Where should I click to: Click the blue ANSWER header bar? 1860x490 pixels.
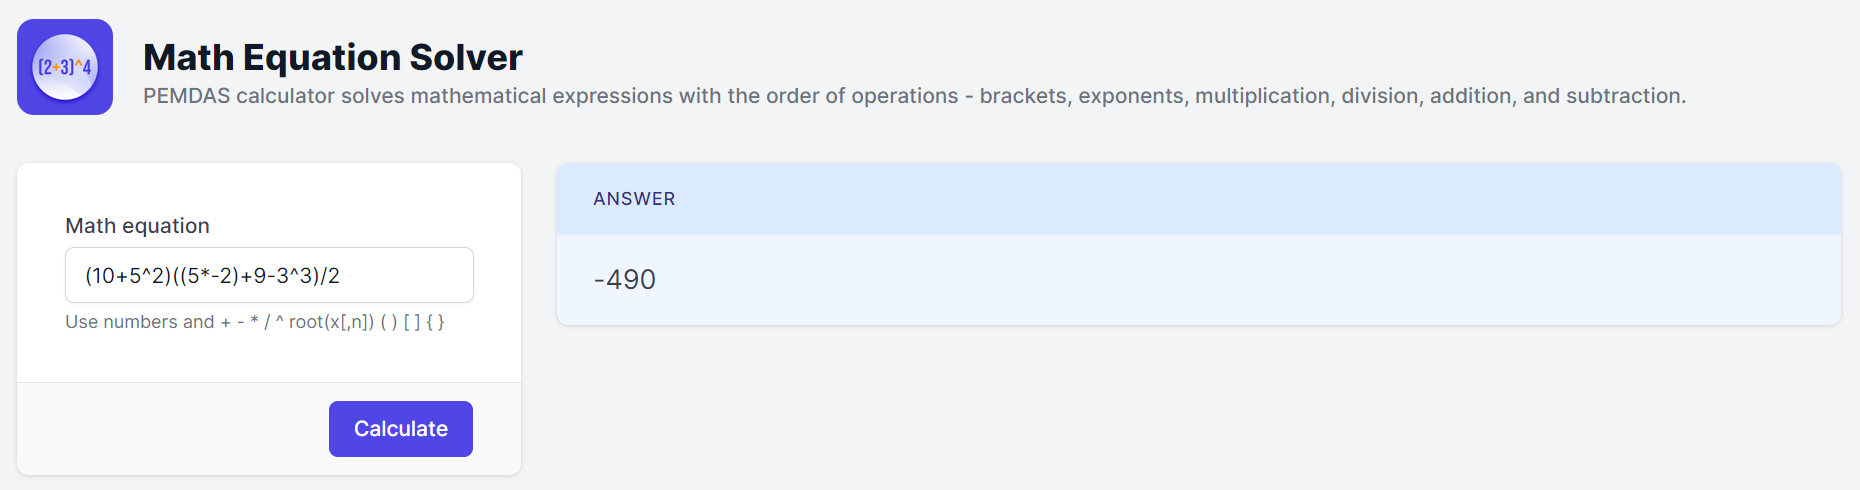point(1198,199)
